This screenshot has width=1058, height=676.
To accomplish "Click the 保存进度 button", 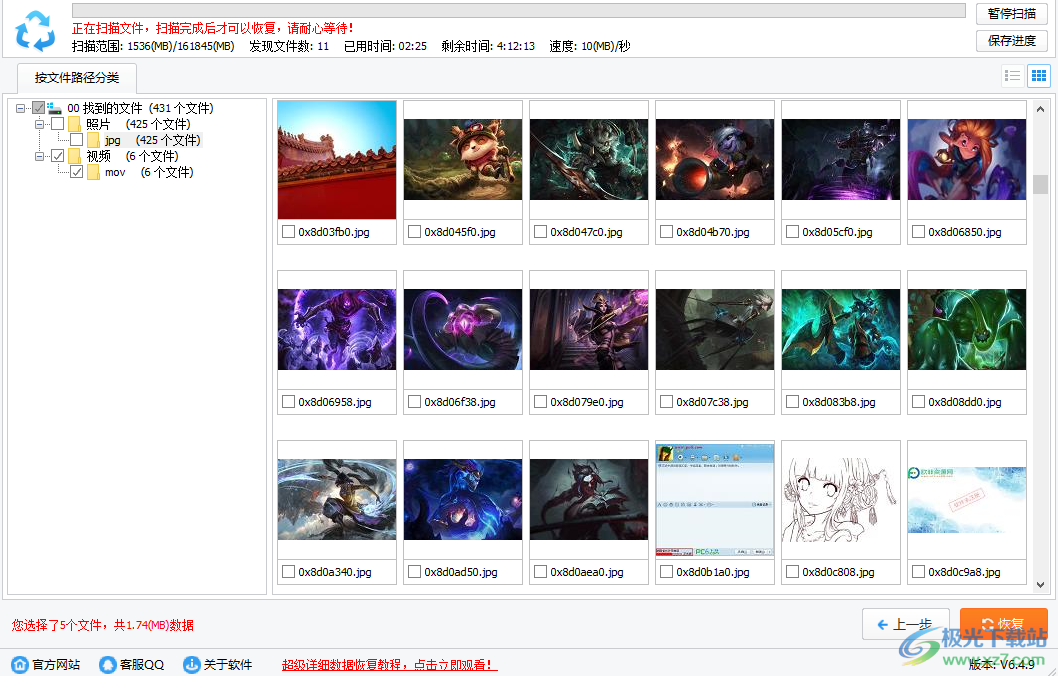I will 1011,41.
